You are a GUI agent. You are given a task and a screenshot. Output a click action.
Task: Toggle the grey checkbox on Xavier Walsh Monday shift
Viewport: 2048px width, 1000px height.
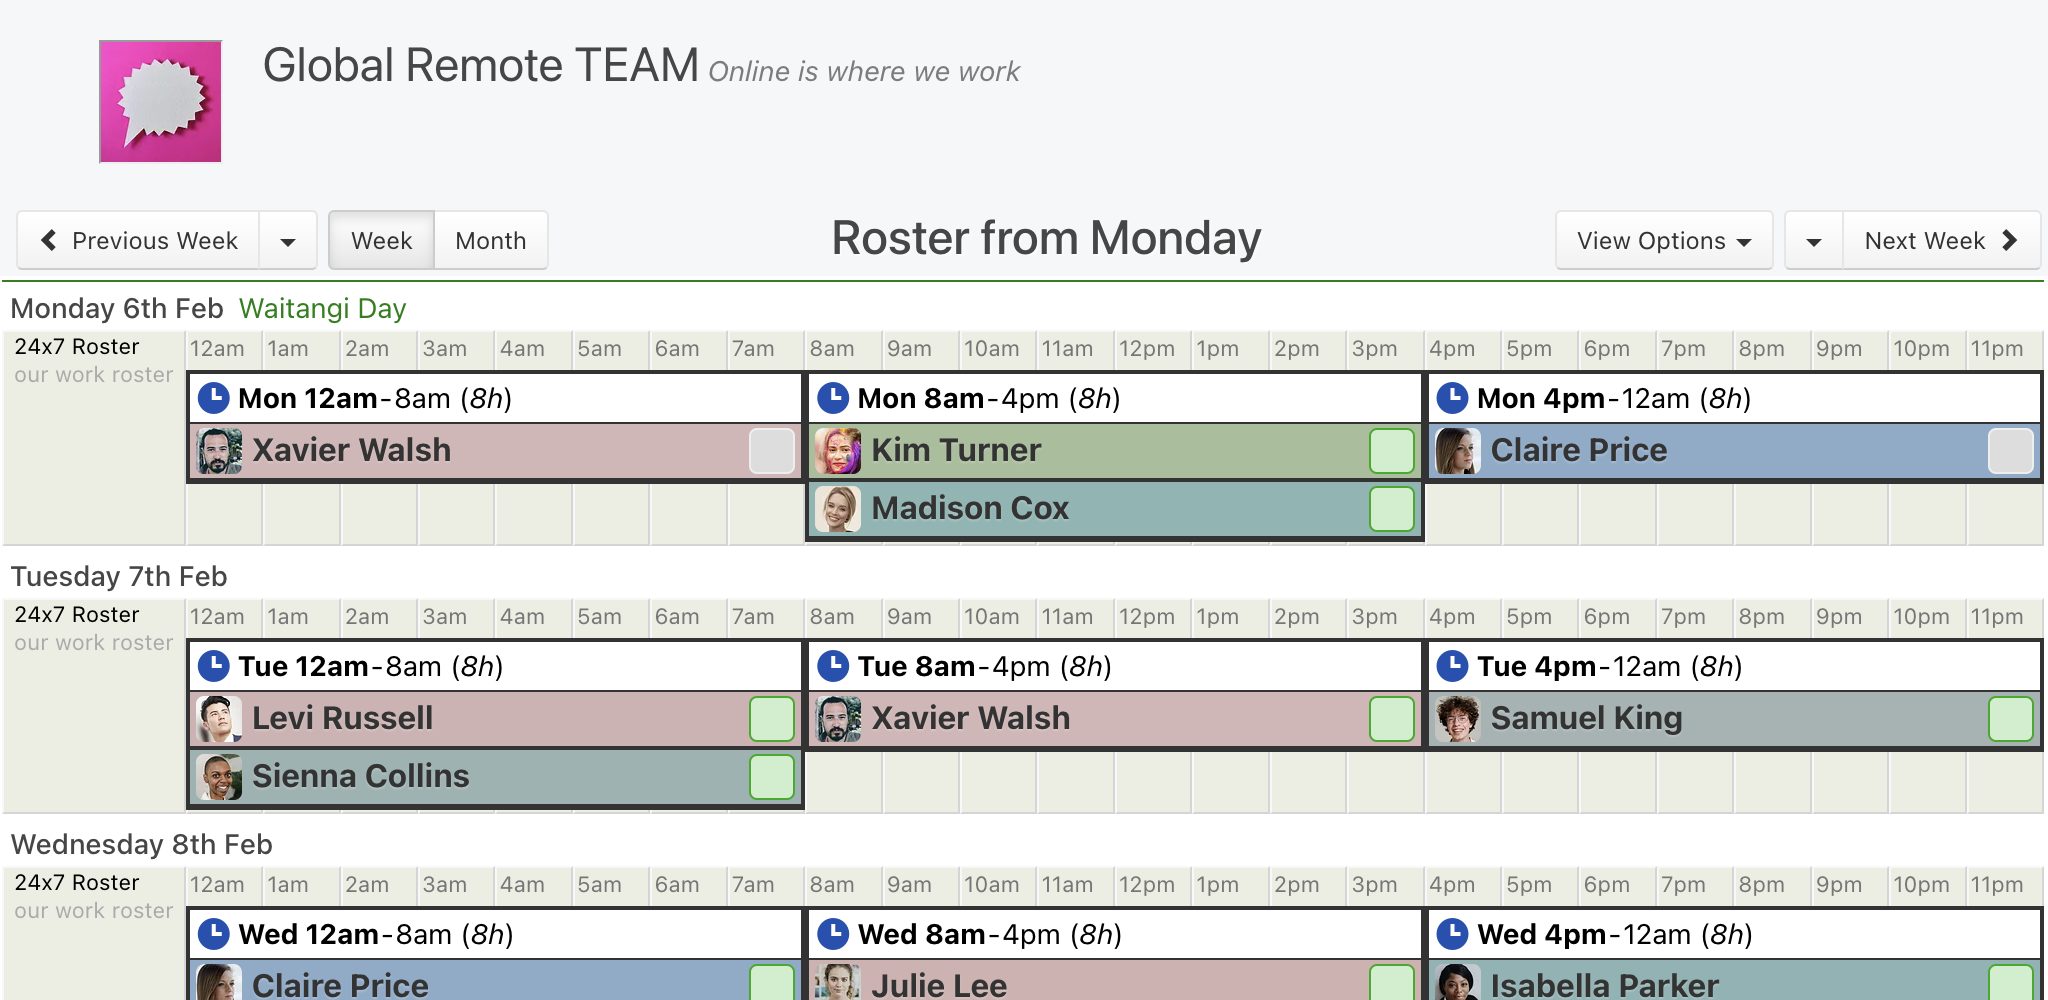(772, 451)
